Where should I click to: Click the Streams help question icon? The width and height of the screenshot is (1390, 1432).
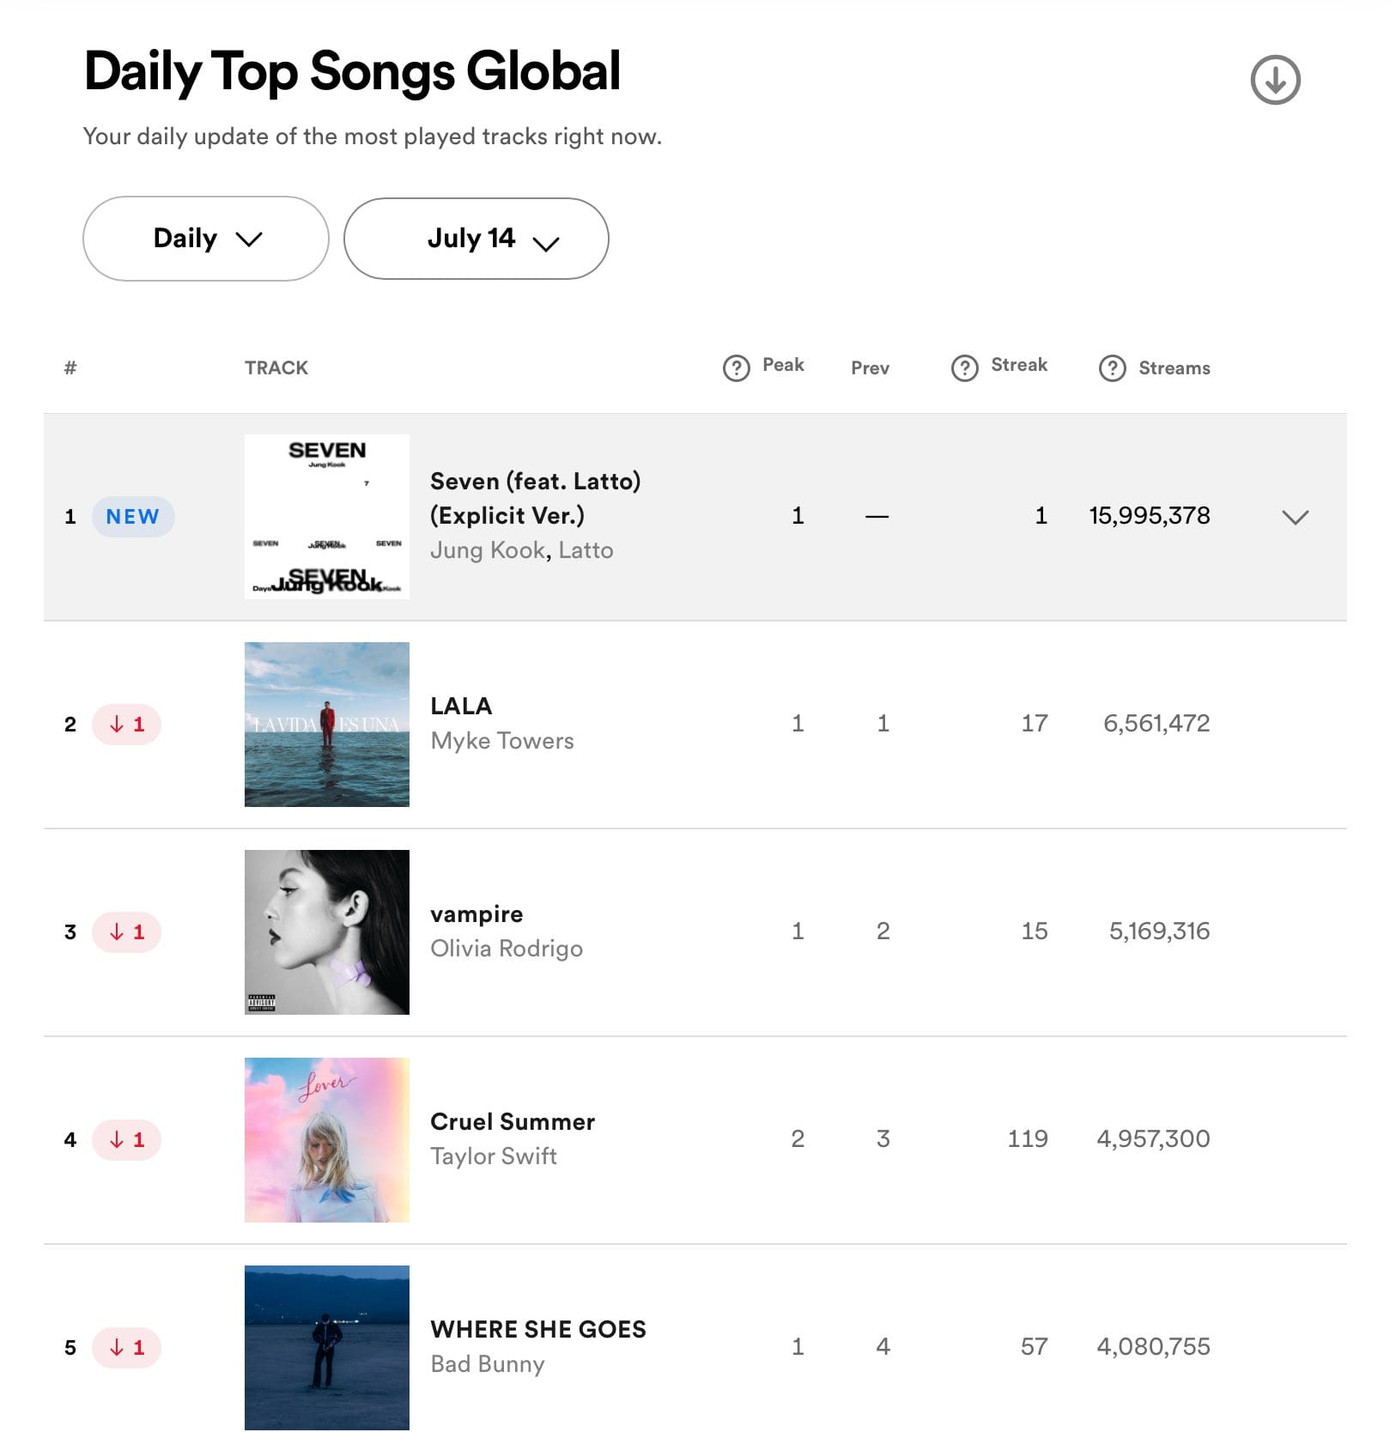(1112, 368)
